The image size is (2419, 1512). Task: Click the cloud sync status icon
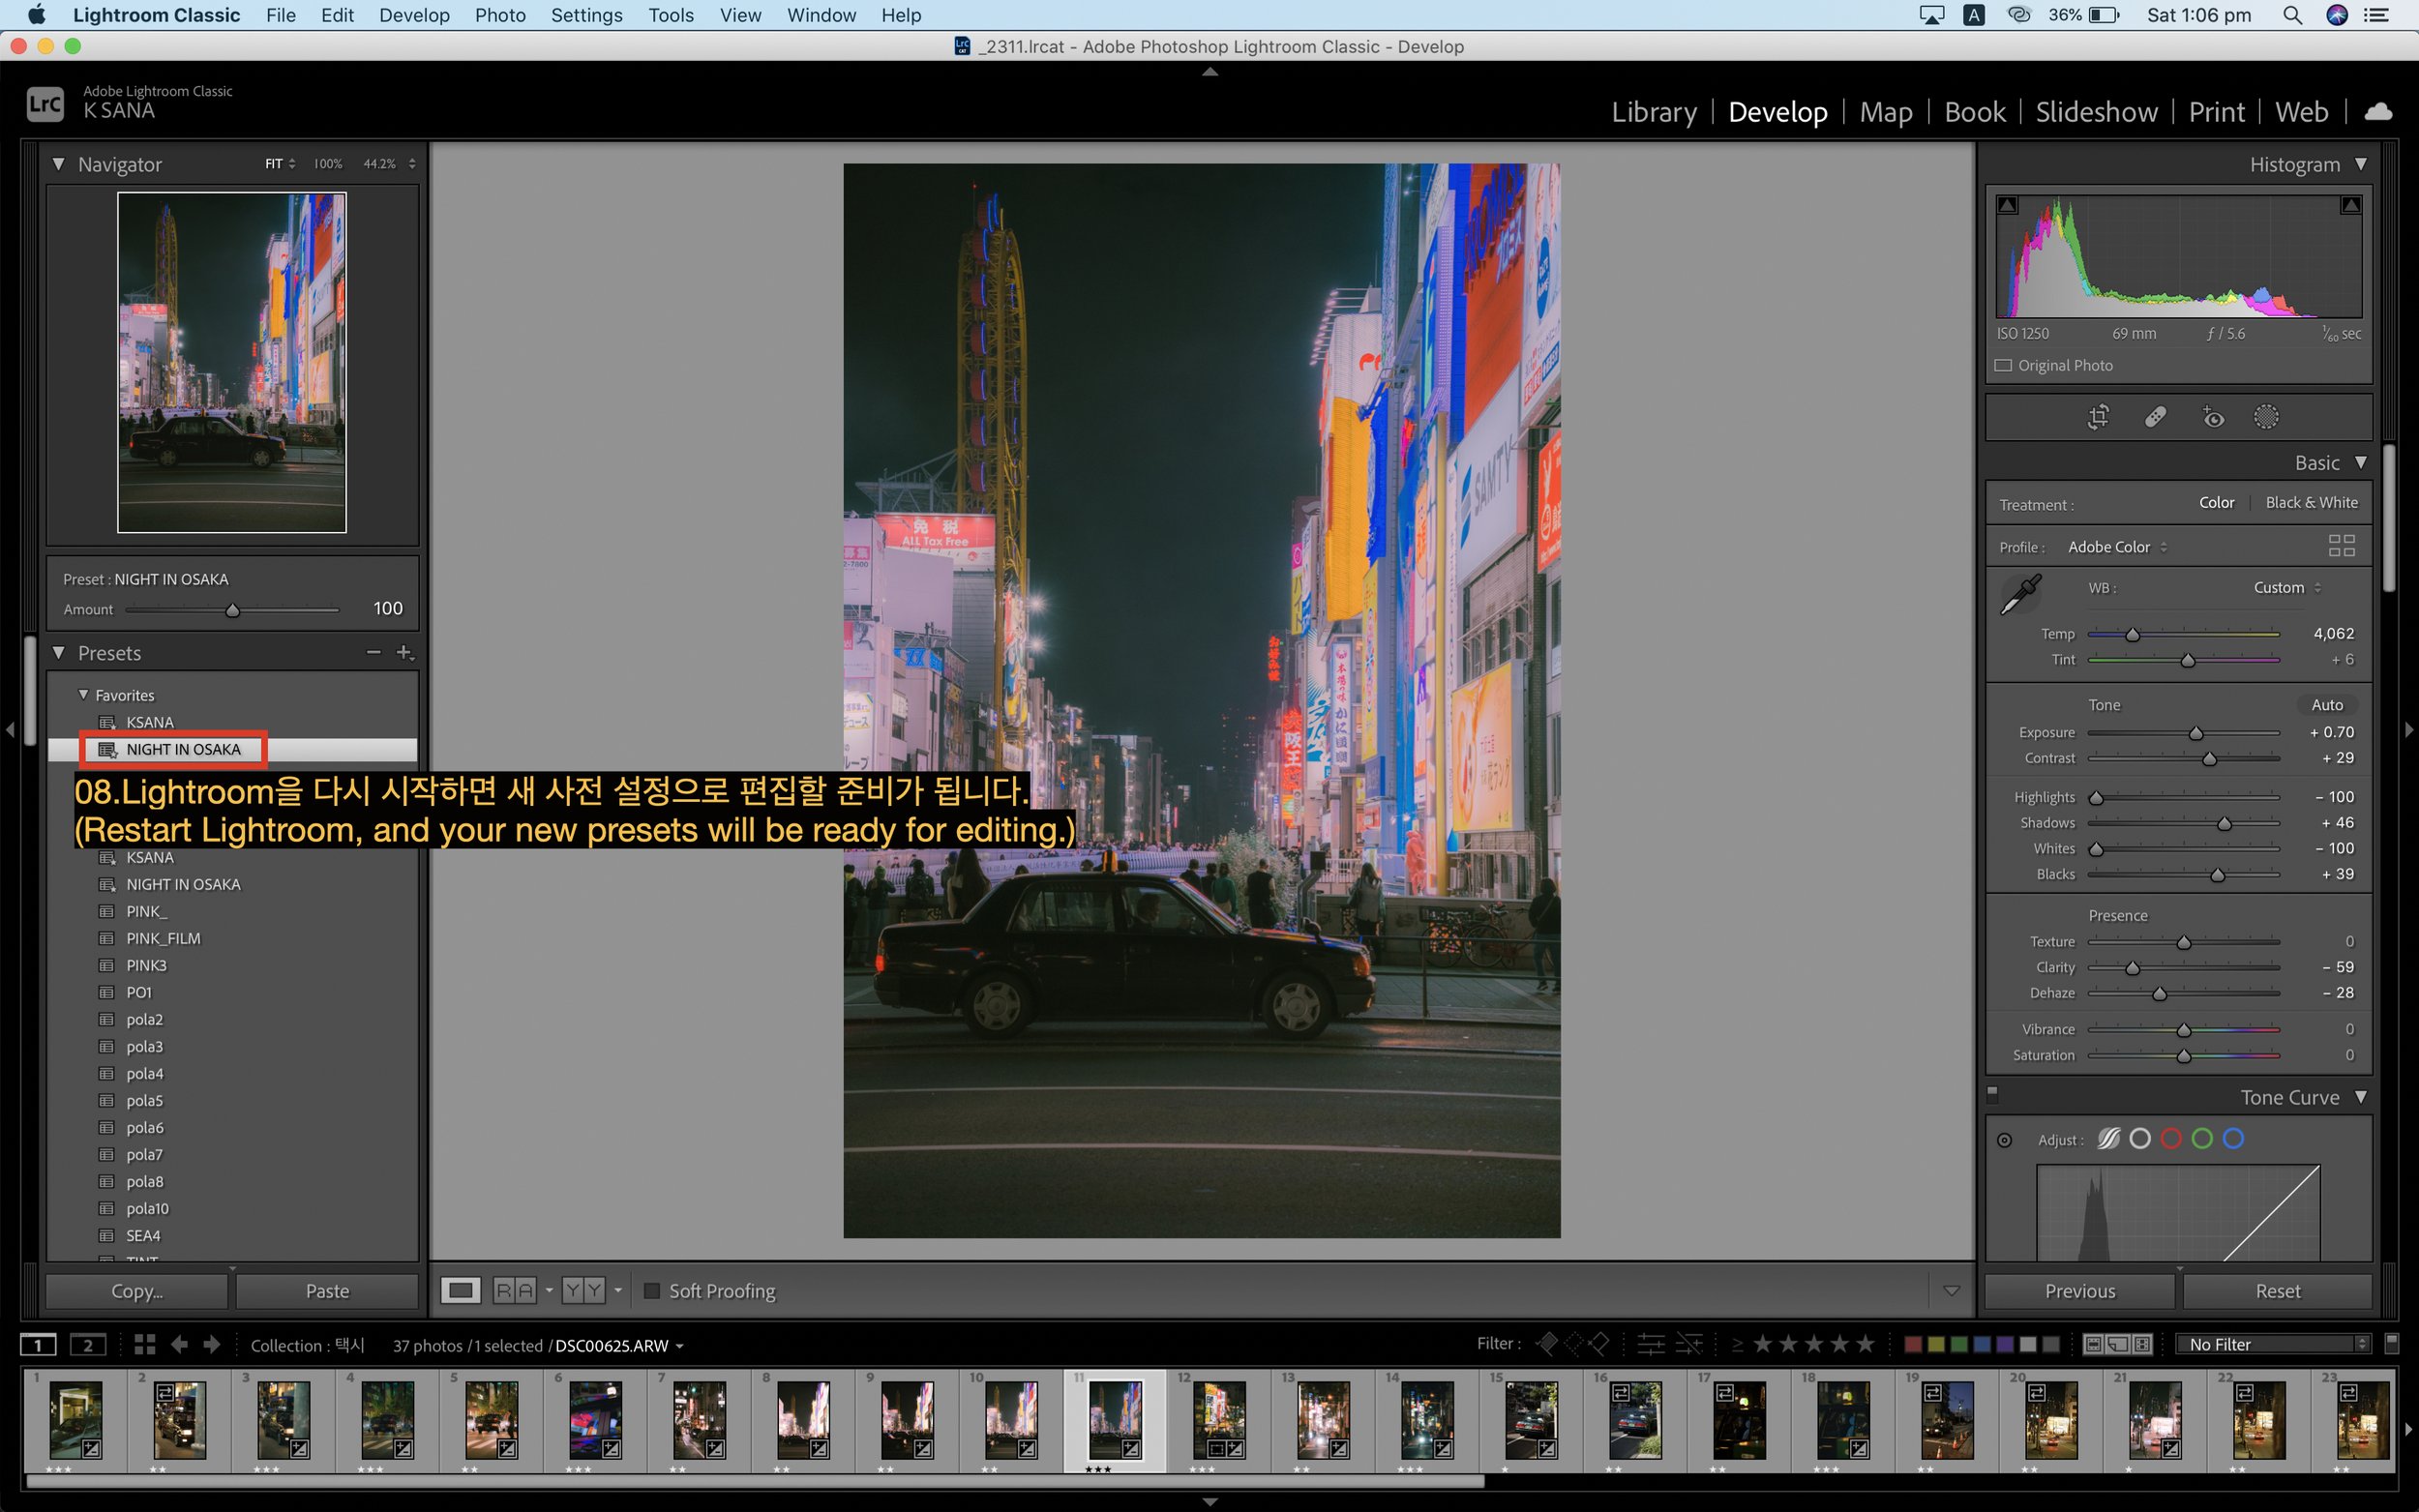tap(2378, 112)
